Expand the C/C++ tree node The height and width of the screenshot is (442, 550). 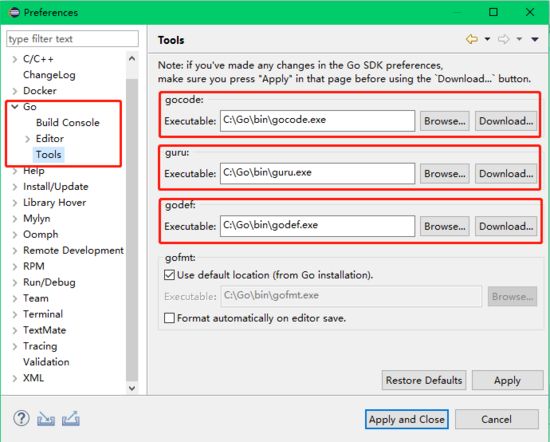click(15, 59)
